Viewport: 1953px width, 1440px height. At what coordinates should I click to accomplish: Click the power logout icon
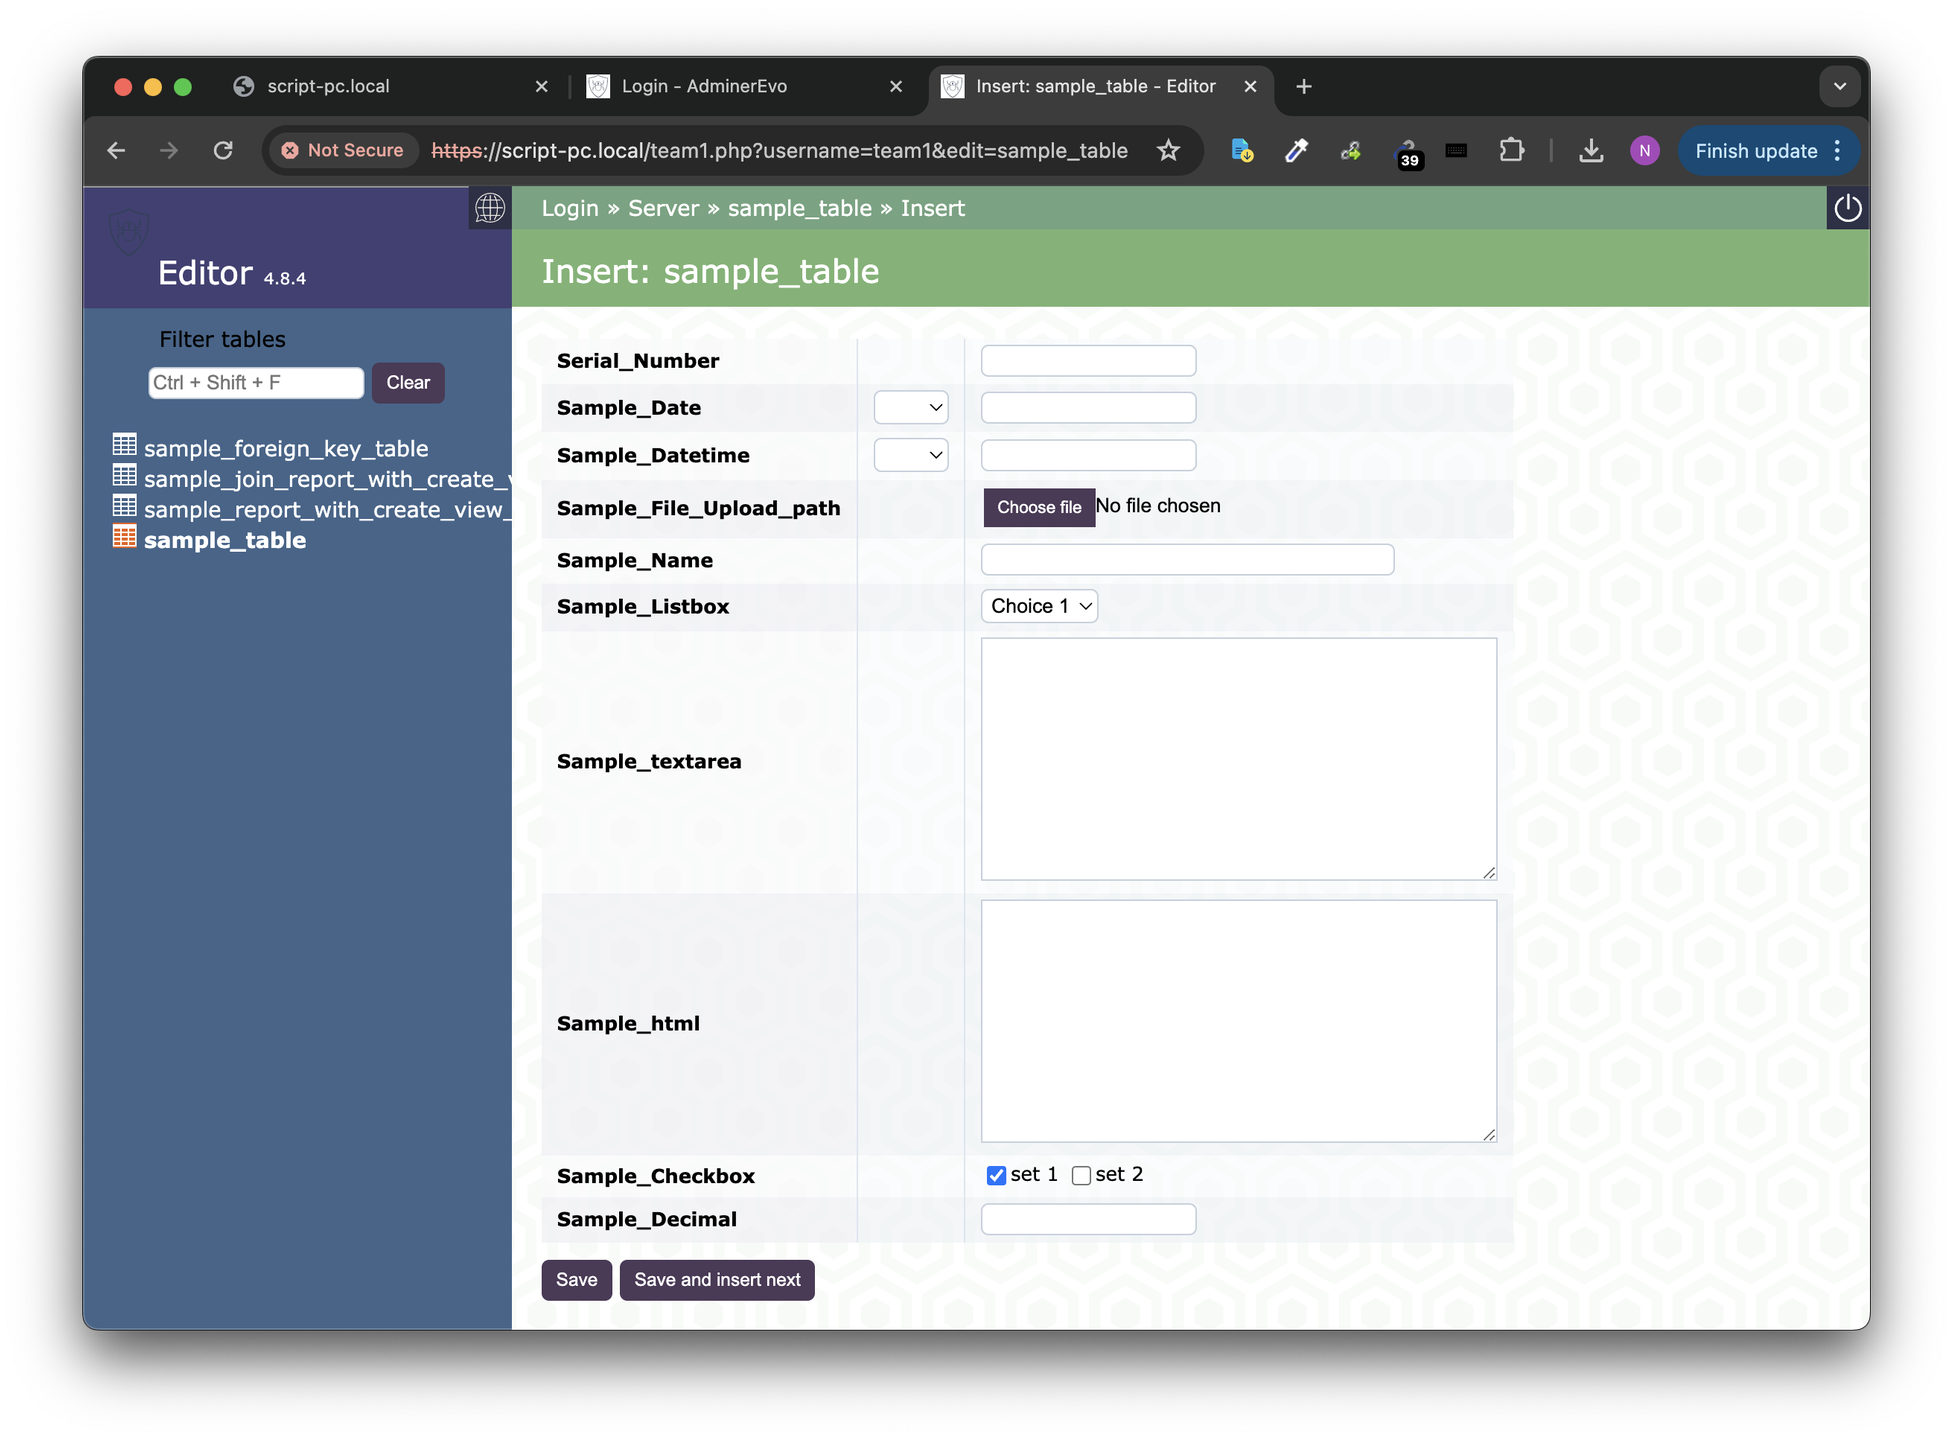click(1847, 208)
